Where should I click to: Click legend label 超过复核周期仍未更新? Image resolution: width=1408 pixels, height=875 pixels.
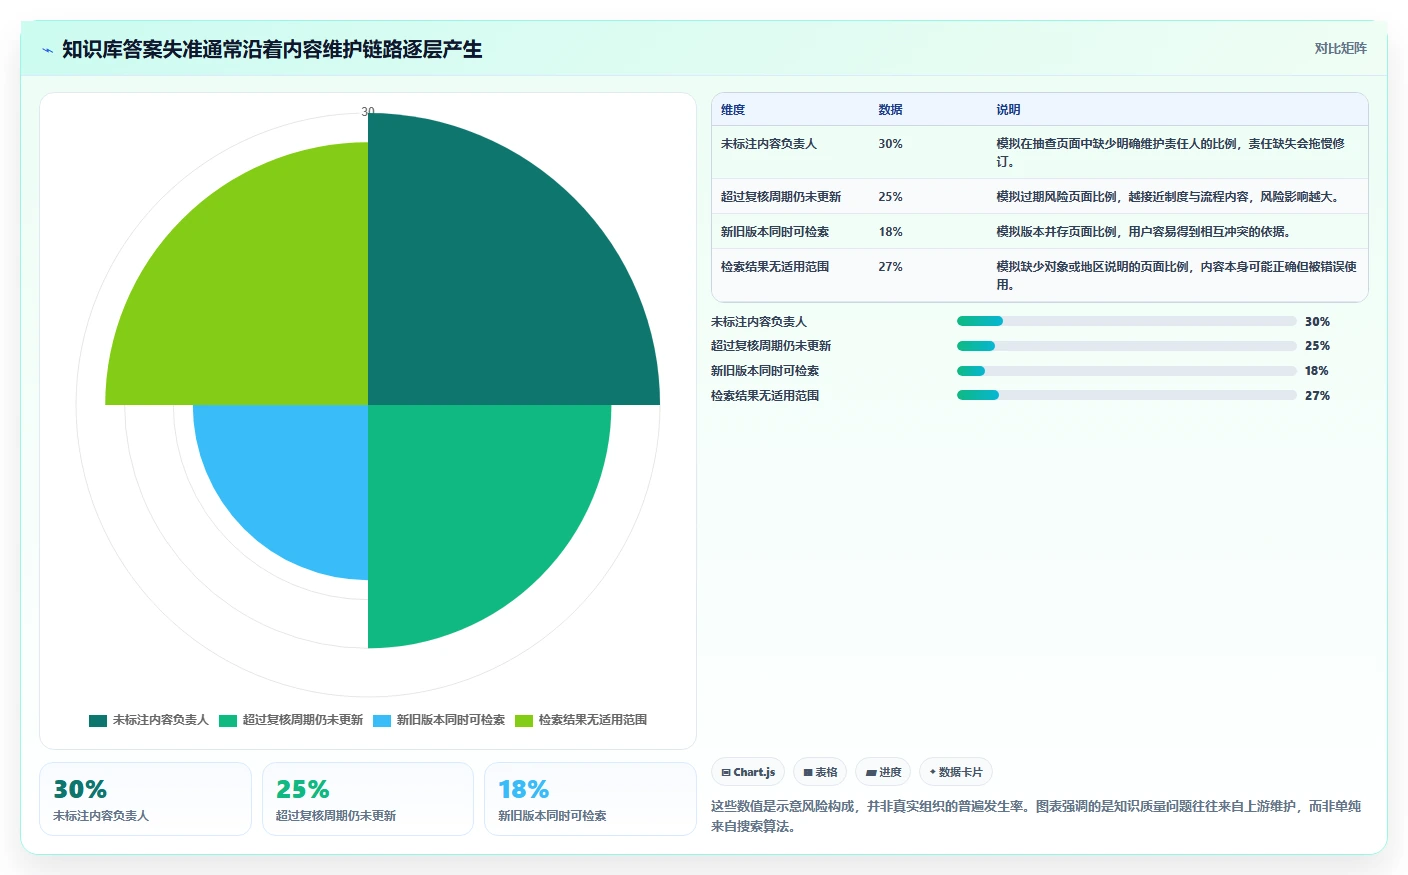pos(303,720)
